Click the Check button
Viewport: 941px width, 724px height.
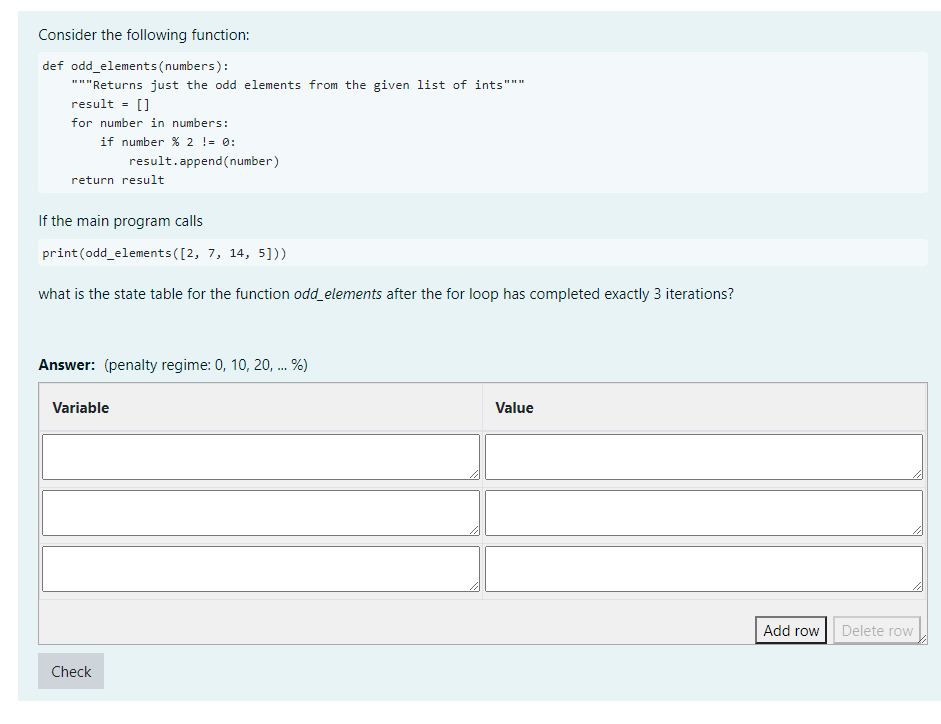(70, 671)
